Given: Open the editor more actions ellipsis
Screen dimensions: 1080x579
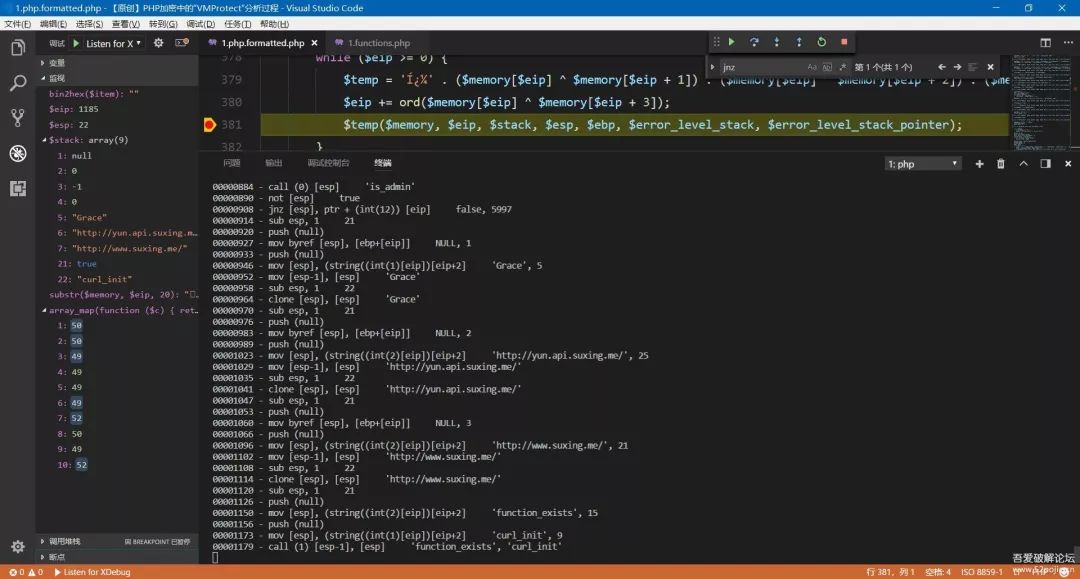Looking at the screenshot, I should (x=1068, y=43).
